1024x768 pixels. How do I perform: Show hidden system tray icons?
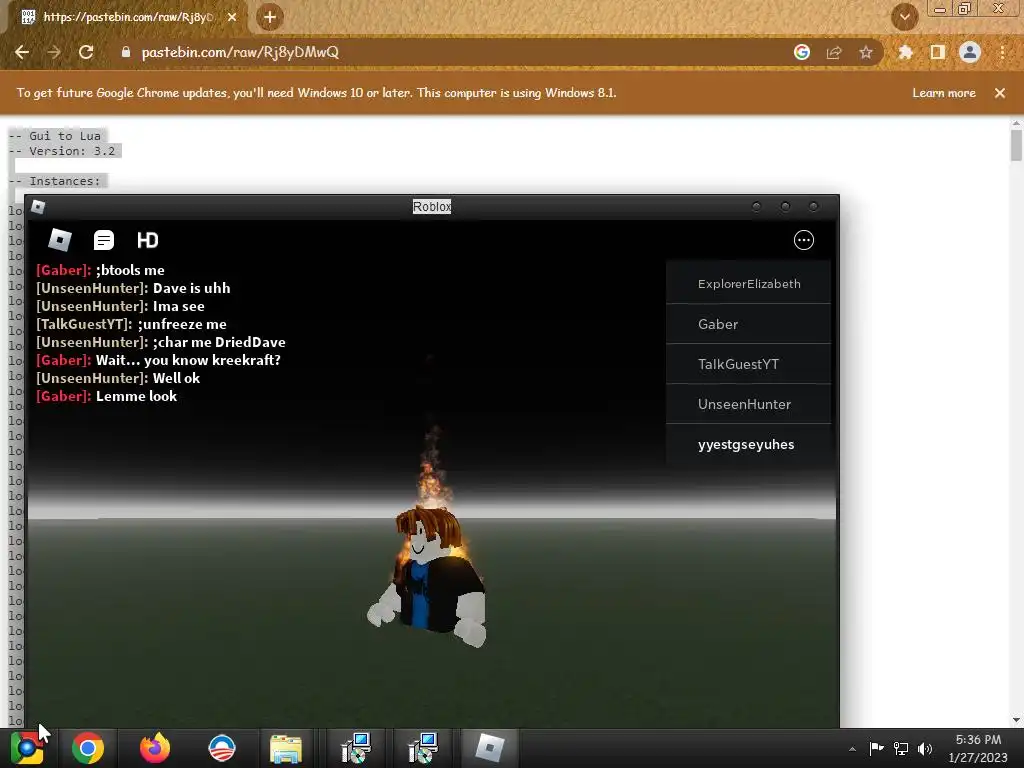click(x=852, y=749)
